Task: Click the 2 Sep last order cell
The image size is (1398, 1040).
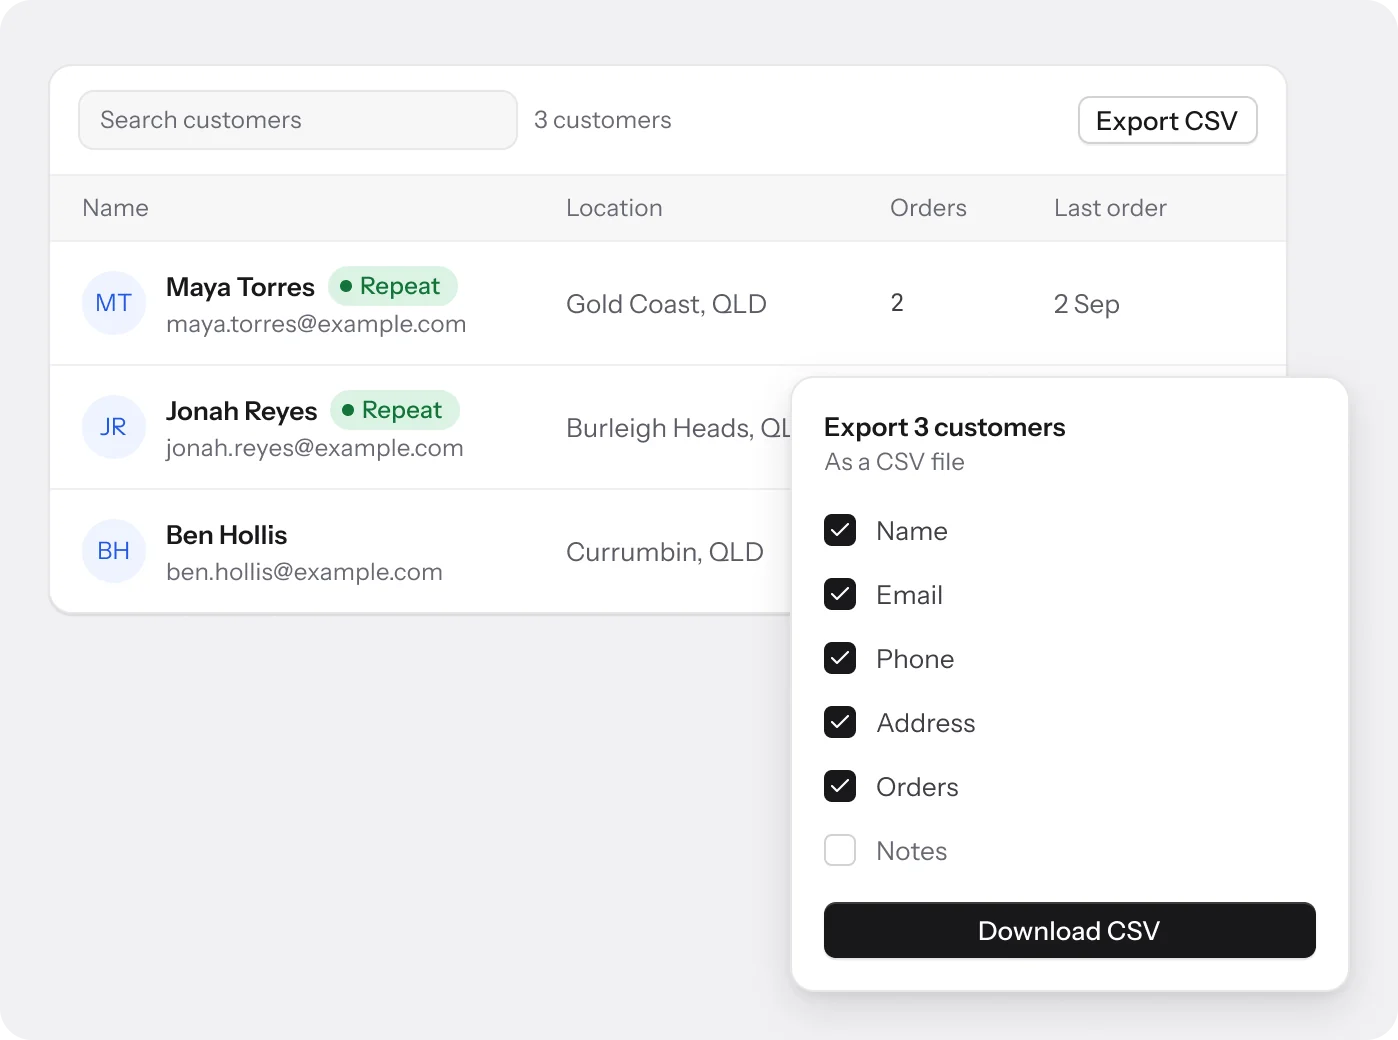Action: tap(1086, 304)
